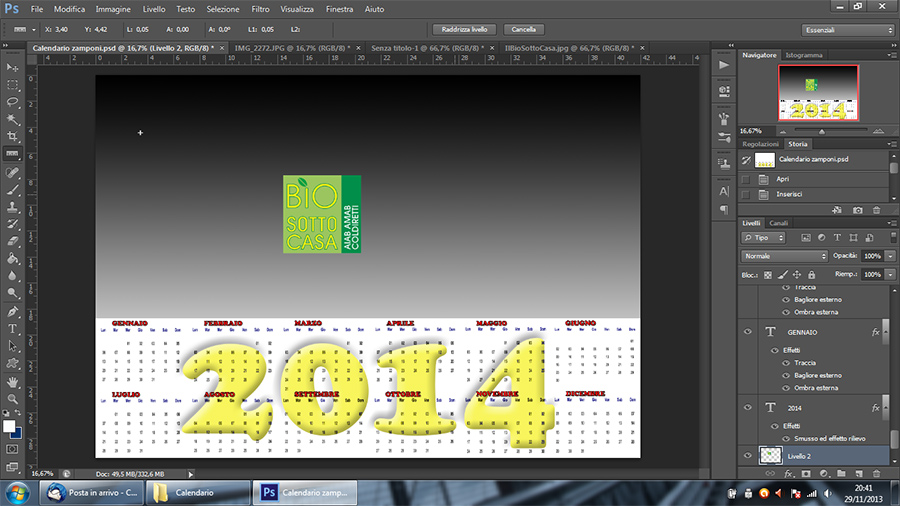The height and width of the screenshot is (506, 900).
Task: Select the Horizontal Type tool
Action: 13,328
